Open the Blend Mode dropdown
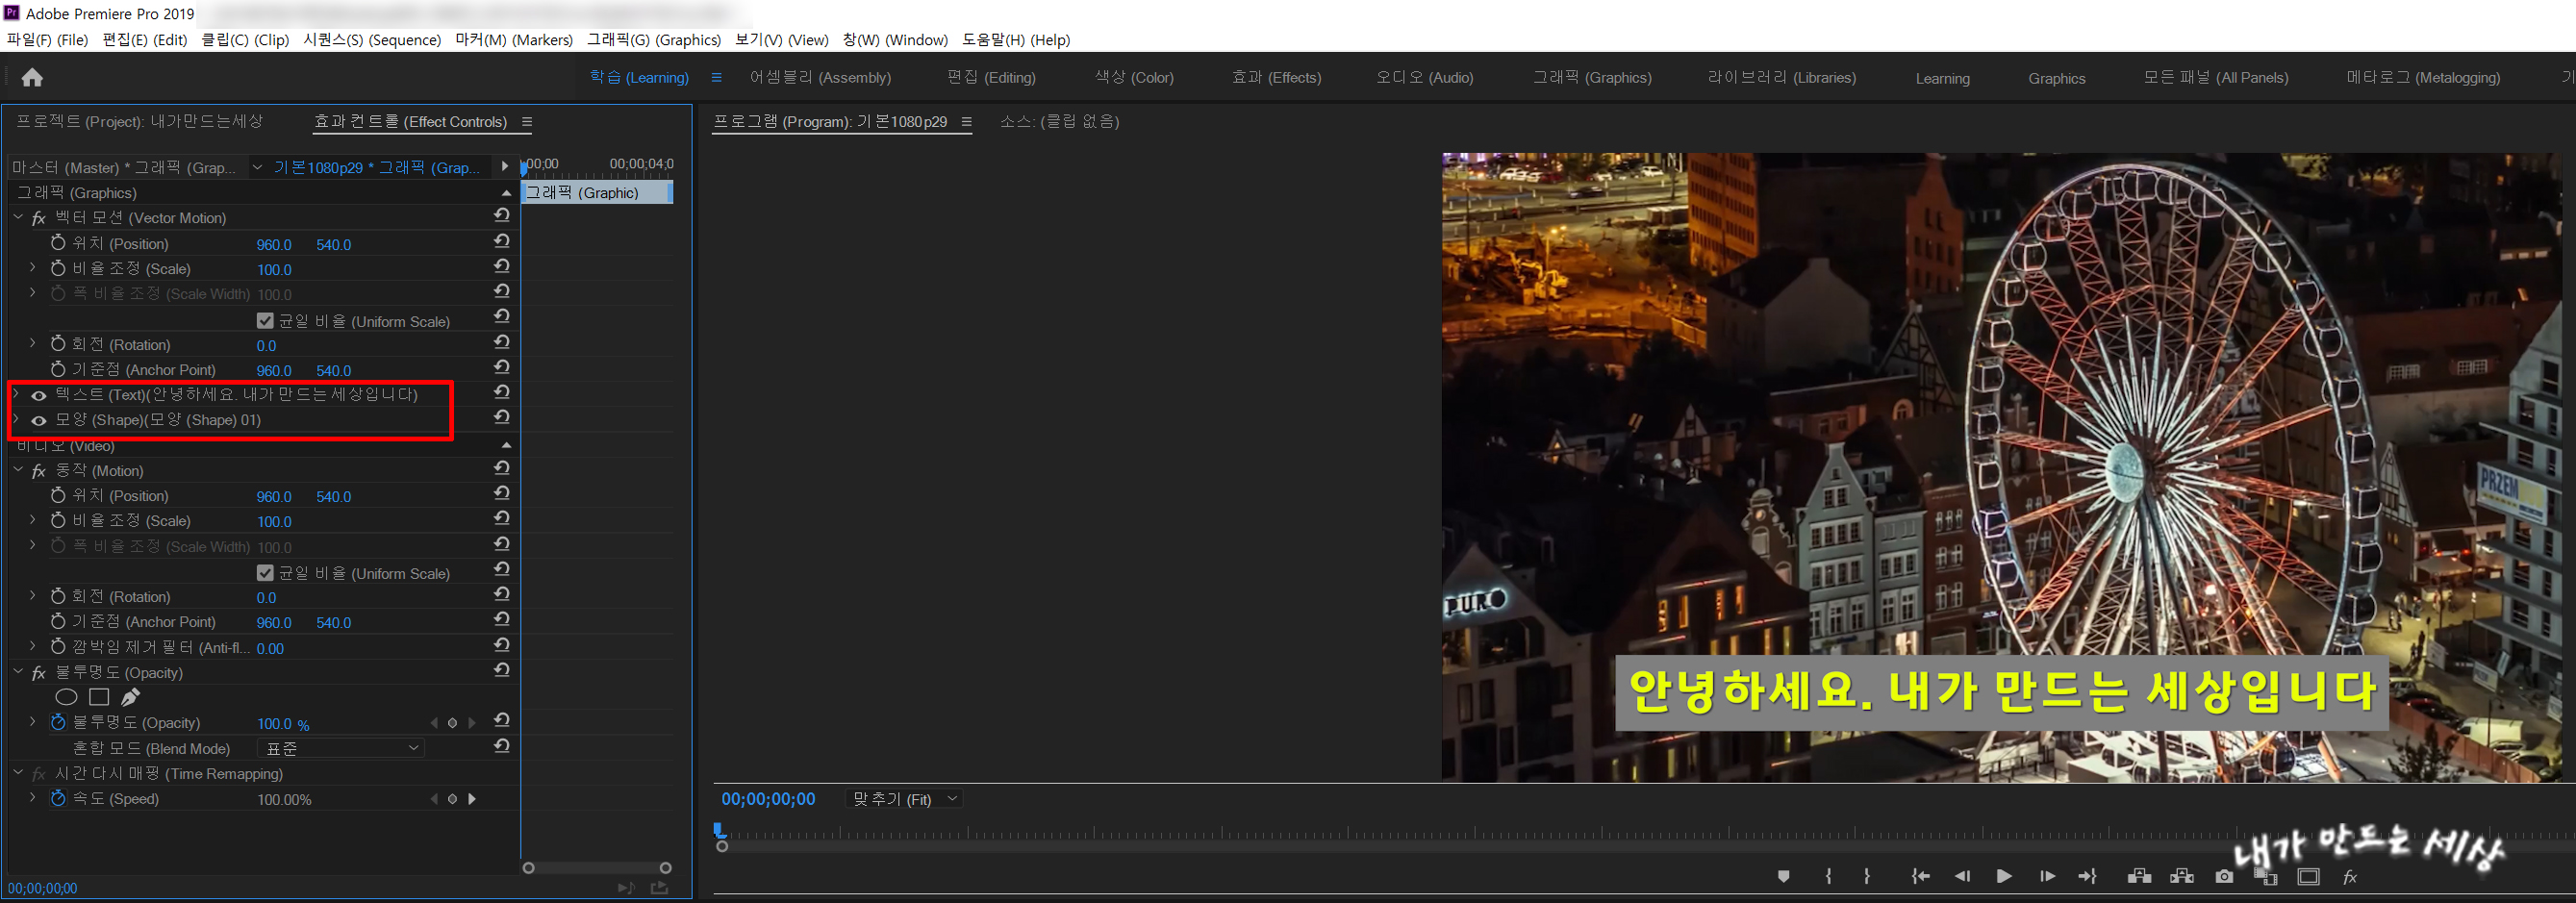 (341, 748)
